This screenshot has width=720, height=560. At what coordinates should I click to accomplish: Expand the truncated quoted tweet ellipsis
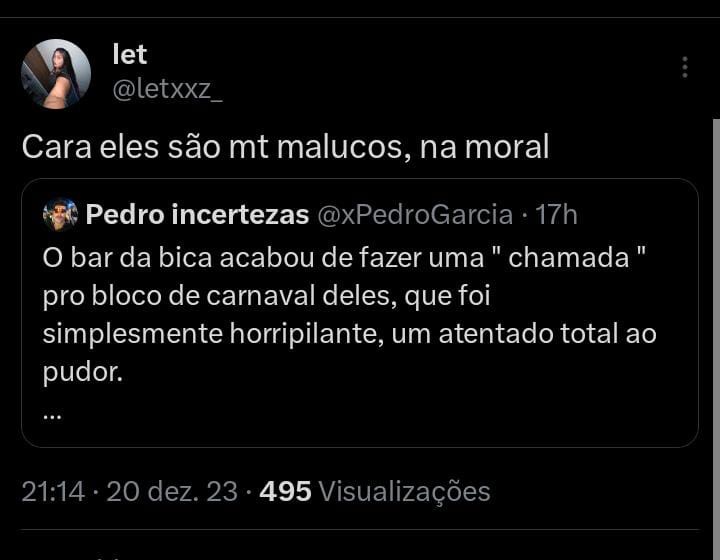point(53,412)
